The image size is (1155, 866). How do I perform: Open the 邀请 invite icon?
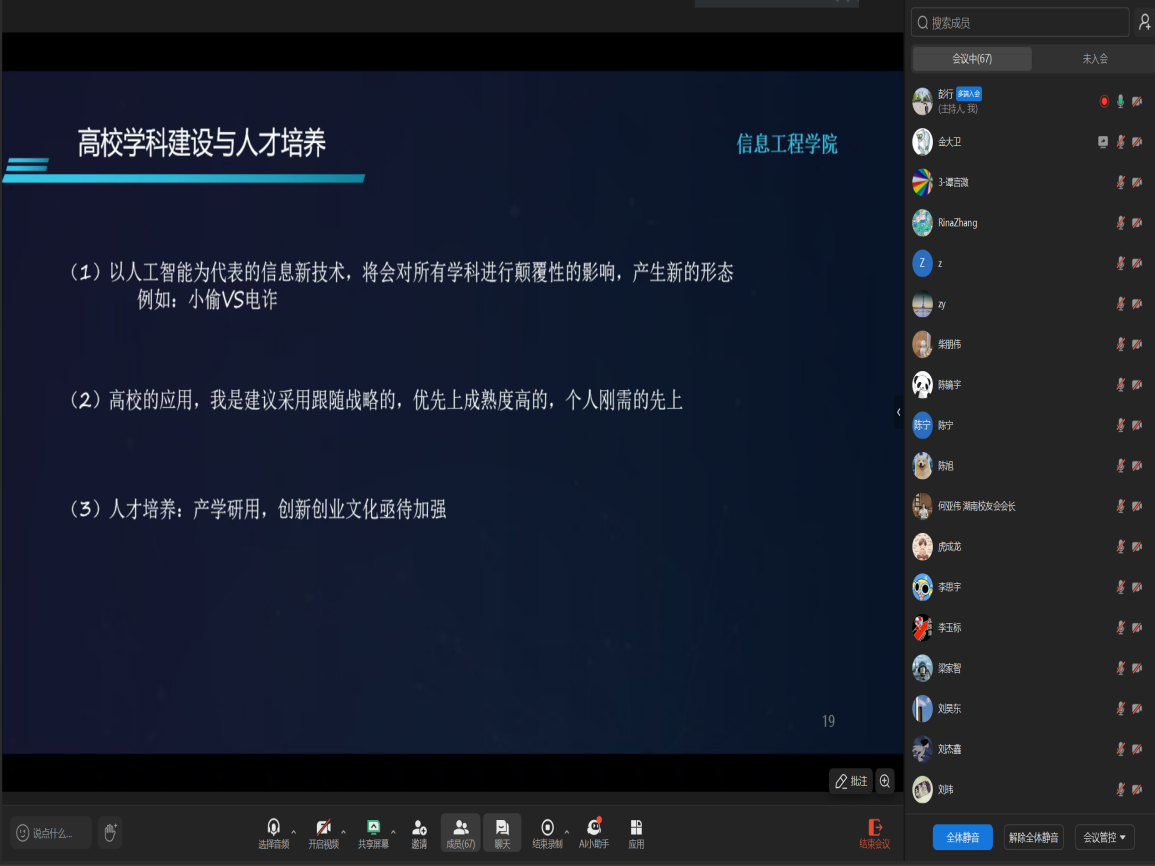(x=419, y=828)
